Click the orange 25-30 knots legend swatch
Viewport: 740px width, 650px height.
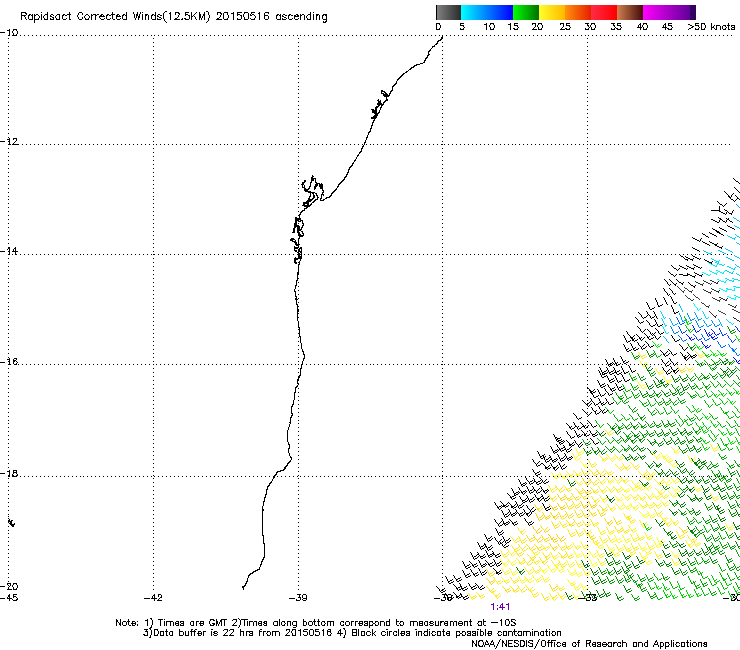click(x=578, y=12)
